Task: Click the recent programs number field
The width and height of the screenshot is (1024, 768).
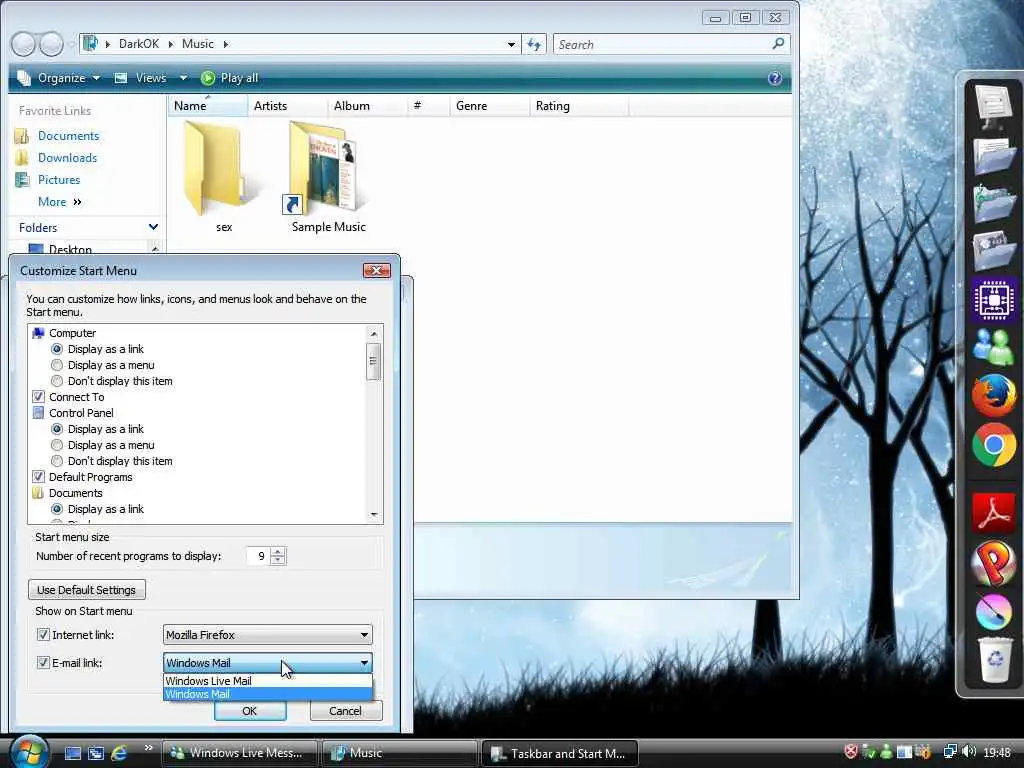Action: click(x=259, y=556)
